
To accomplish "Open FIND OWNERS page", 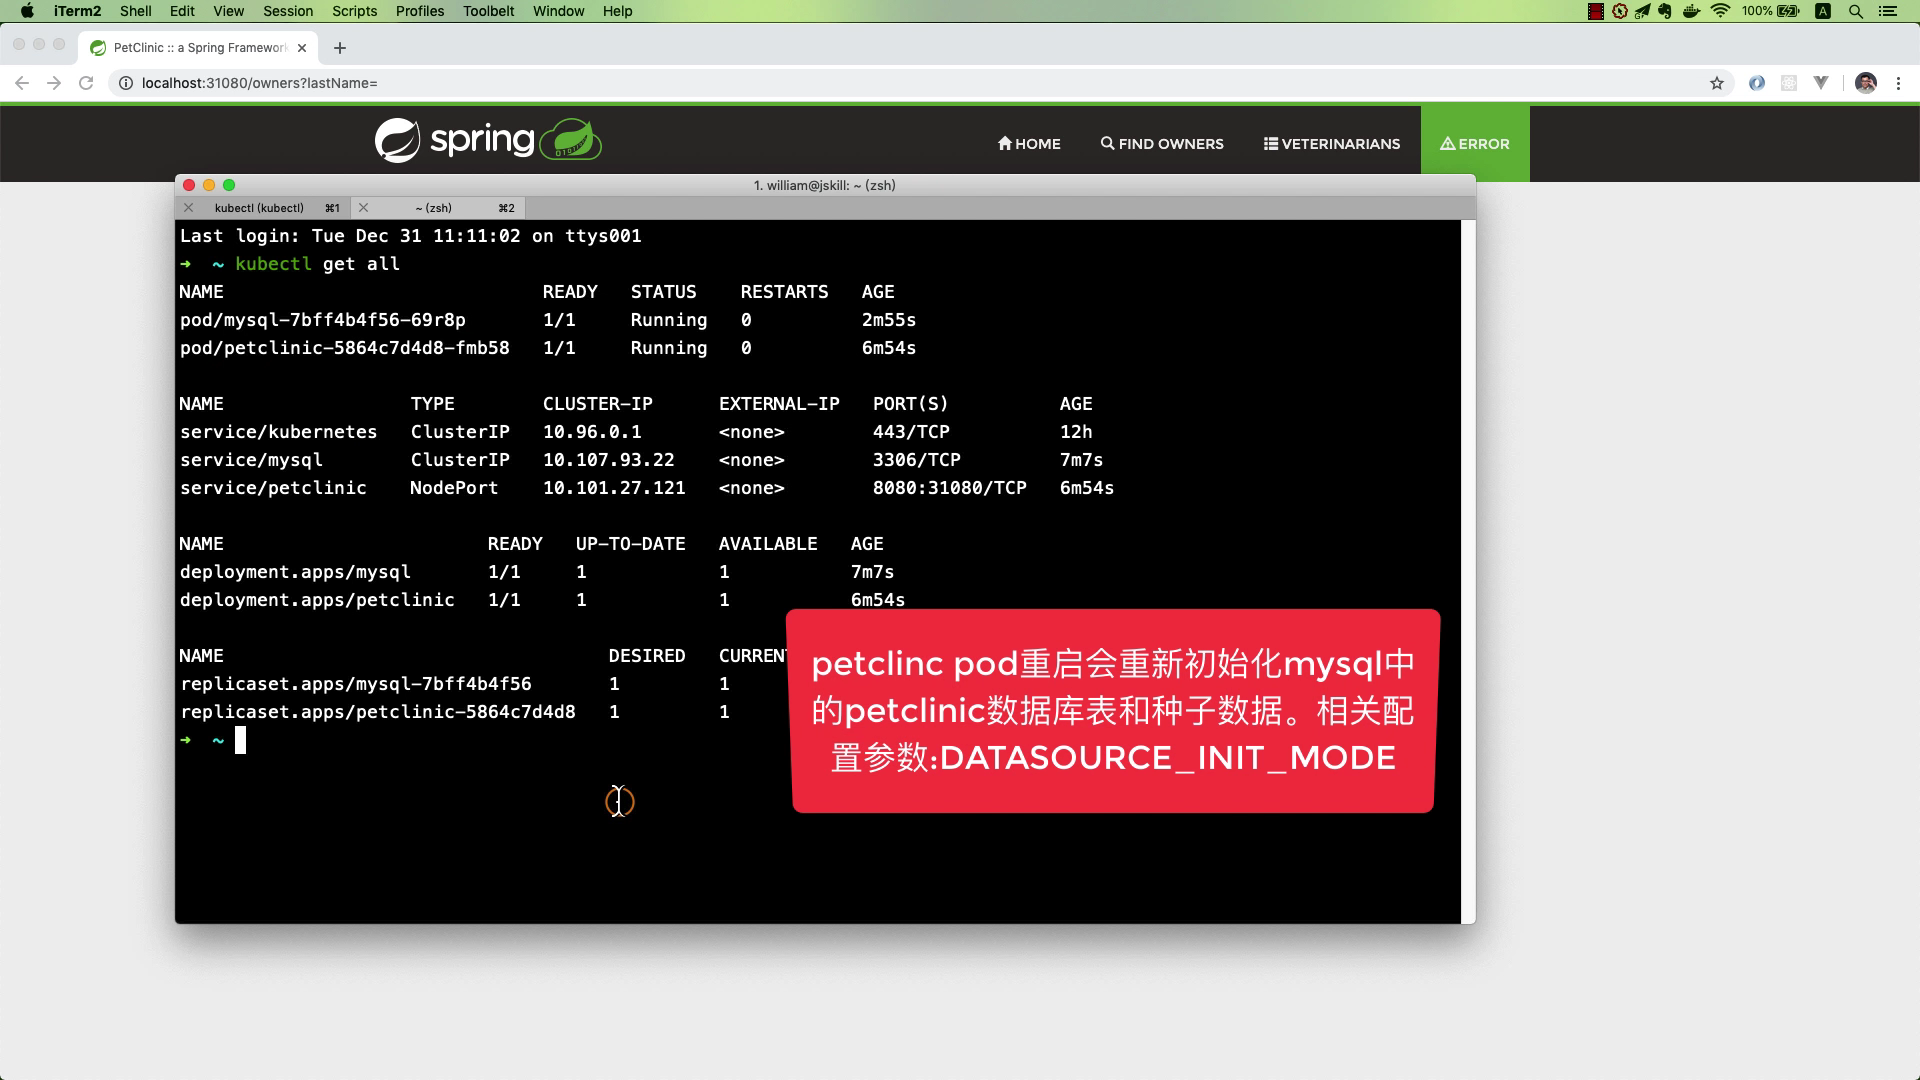I will tap(1162, 143).
